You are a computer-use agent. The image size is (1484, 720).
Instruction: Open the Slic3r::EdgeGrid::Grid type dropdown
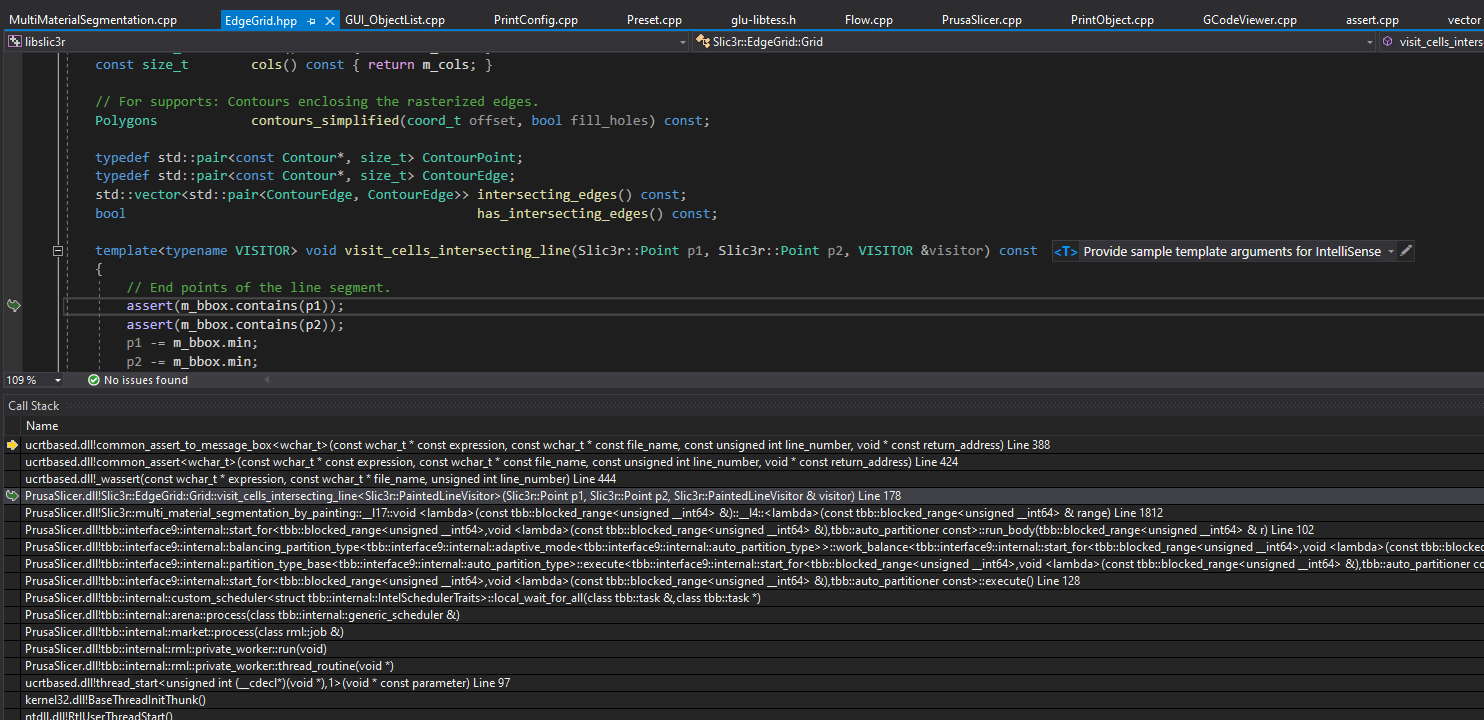pos(1369,42)
